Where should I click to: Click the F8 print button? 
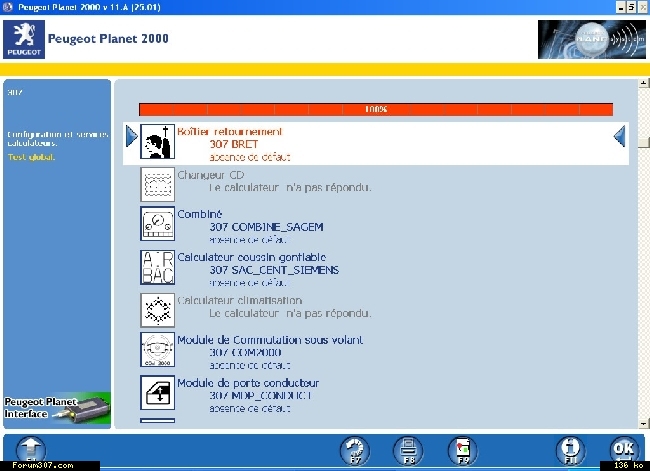408,450
